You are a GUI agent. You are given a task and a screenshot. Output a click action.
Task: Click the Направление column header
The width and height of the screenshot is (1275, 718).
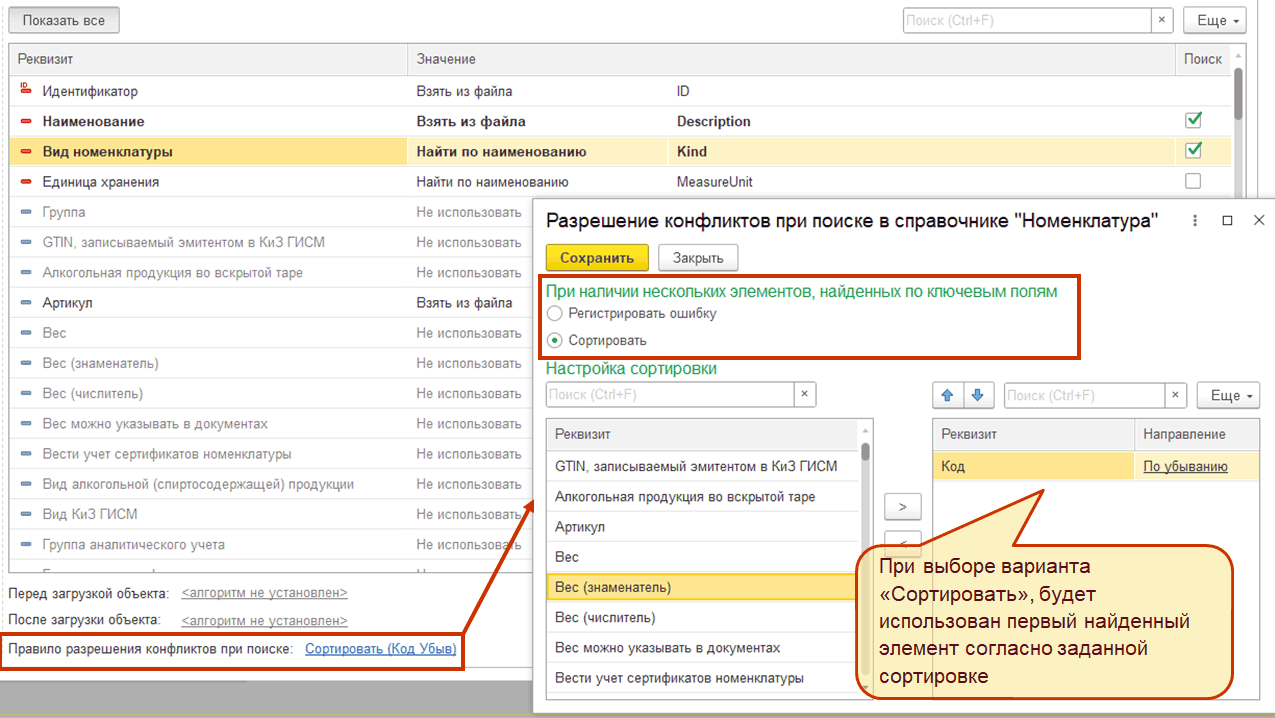[1197, 434]
